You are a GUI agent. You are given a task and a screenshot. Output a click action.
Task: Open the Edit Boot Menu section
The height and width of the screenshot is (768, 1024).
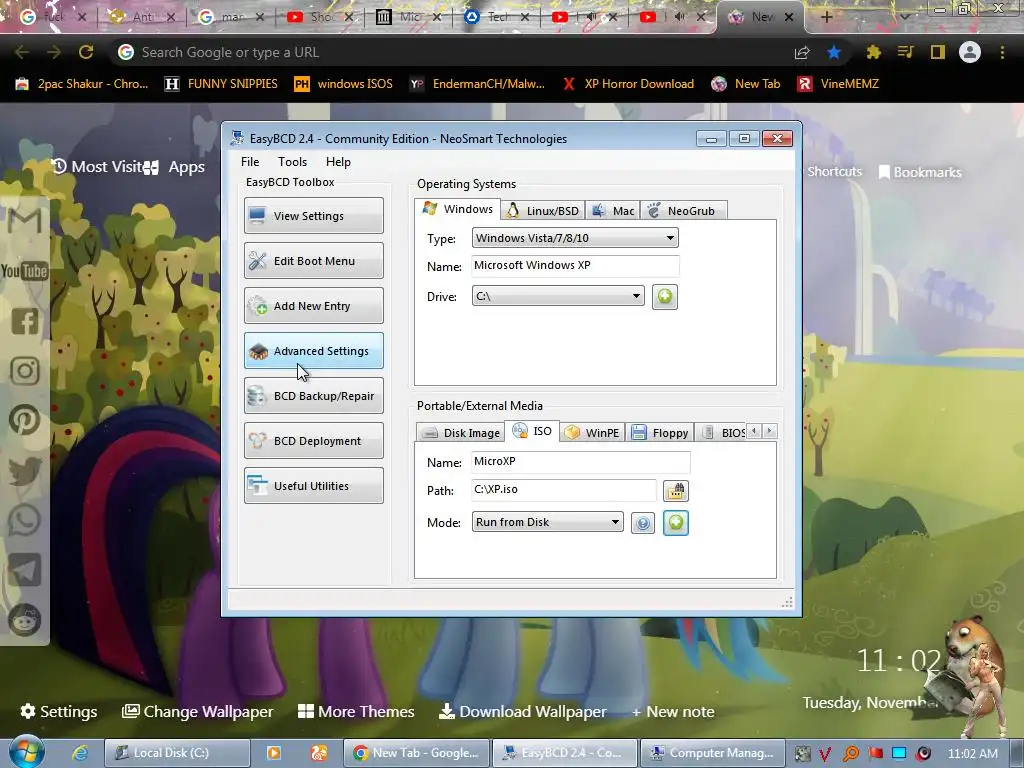coord(313,261)
